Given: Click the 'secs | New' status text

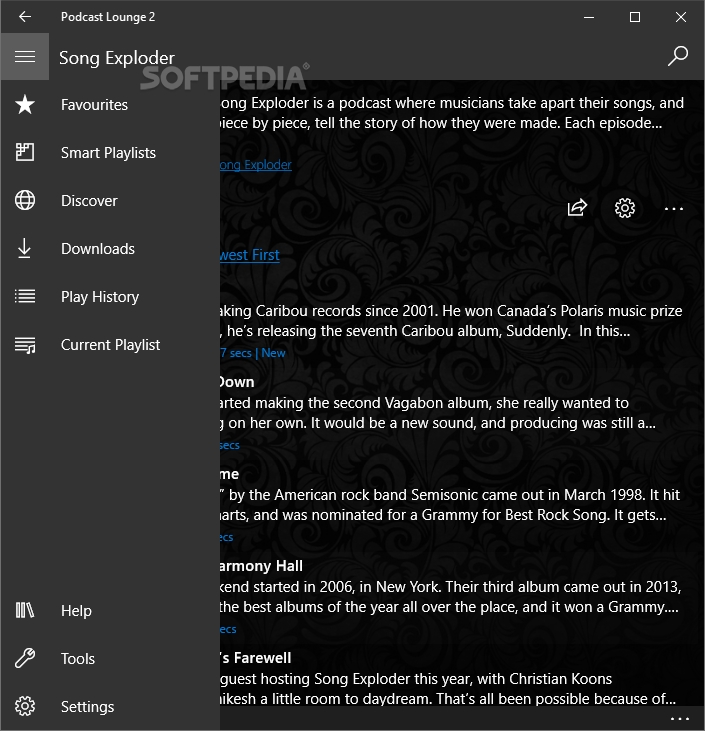Looking at the screenshot, I should 253,353.
